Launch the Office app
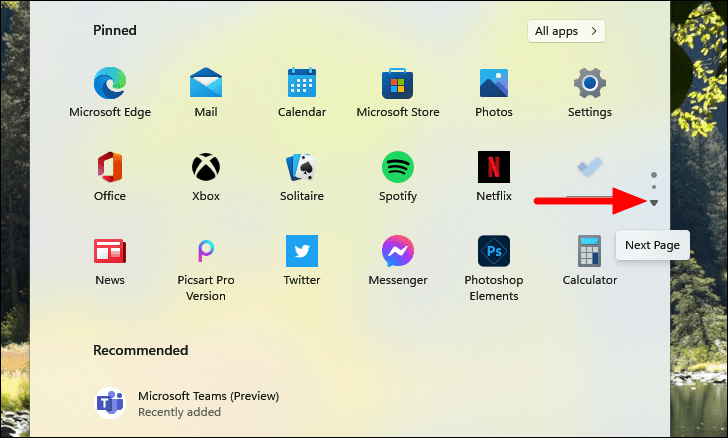The width and height of the screenshot is (728, 438). (x=110, y=177)
